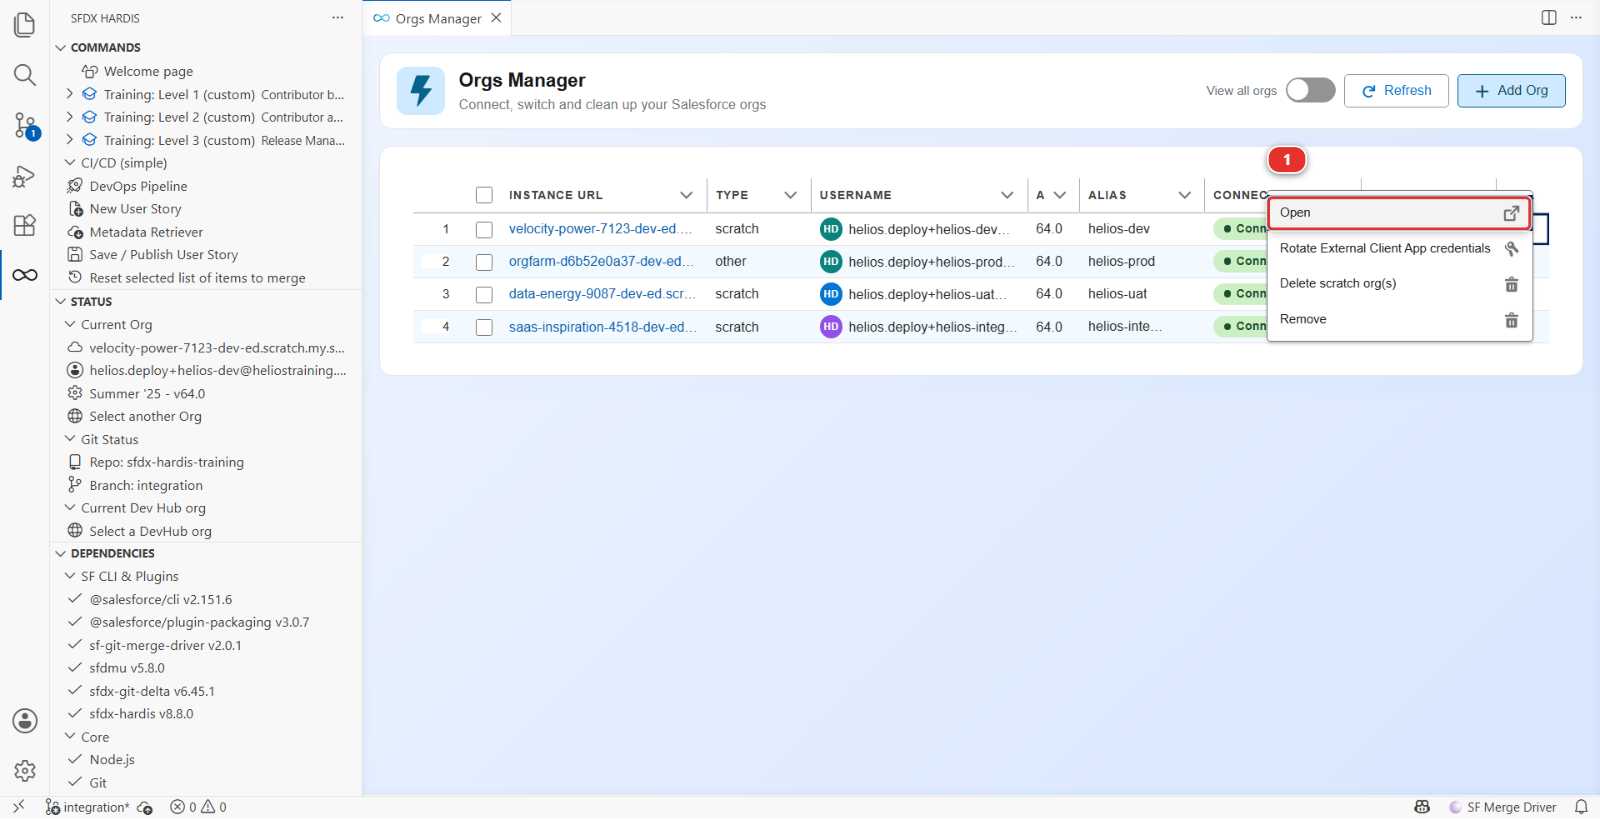Screen dimensions: 1600x819
Task: Click the notifications bell in status bar
Action: pos(1581,807)
